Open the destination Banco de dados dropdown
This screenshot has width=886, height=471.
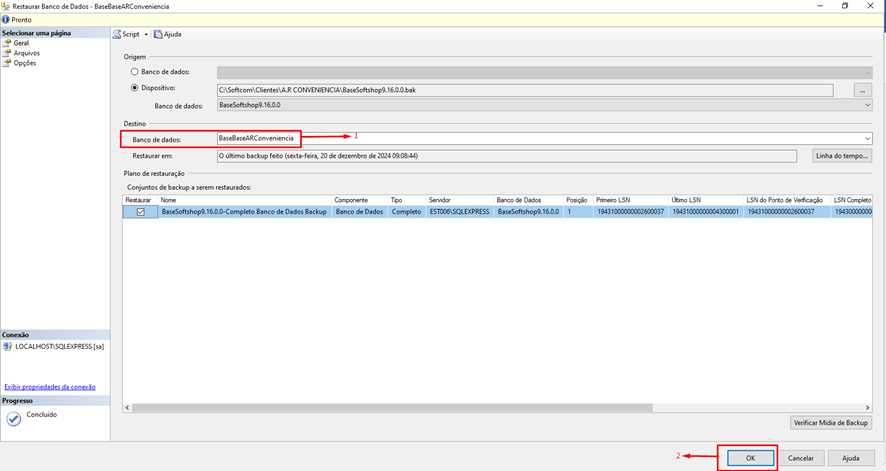coord(867,138)
